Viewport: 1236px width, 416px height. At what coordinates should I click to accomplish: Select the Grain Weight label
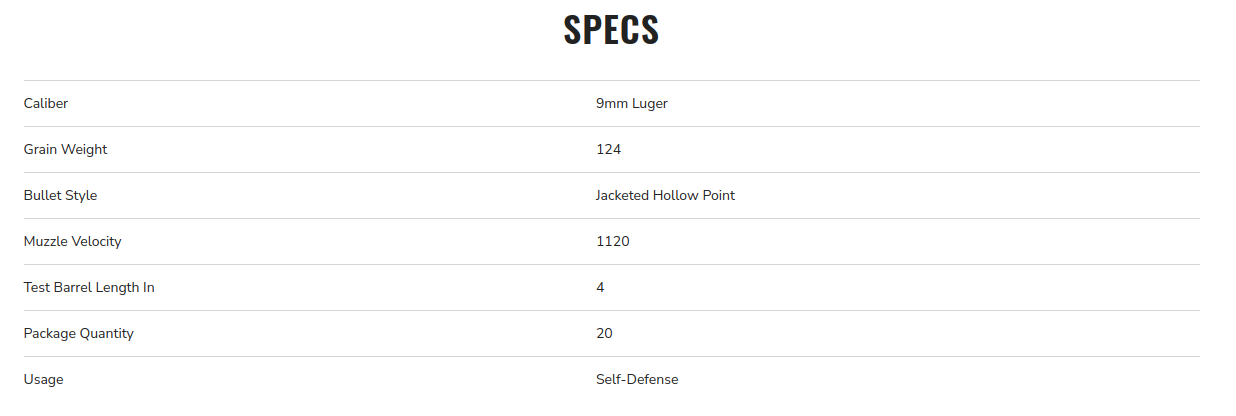tap(66, 149)
